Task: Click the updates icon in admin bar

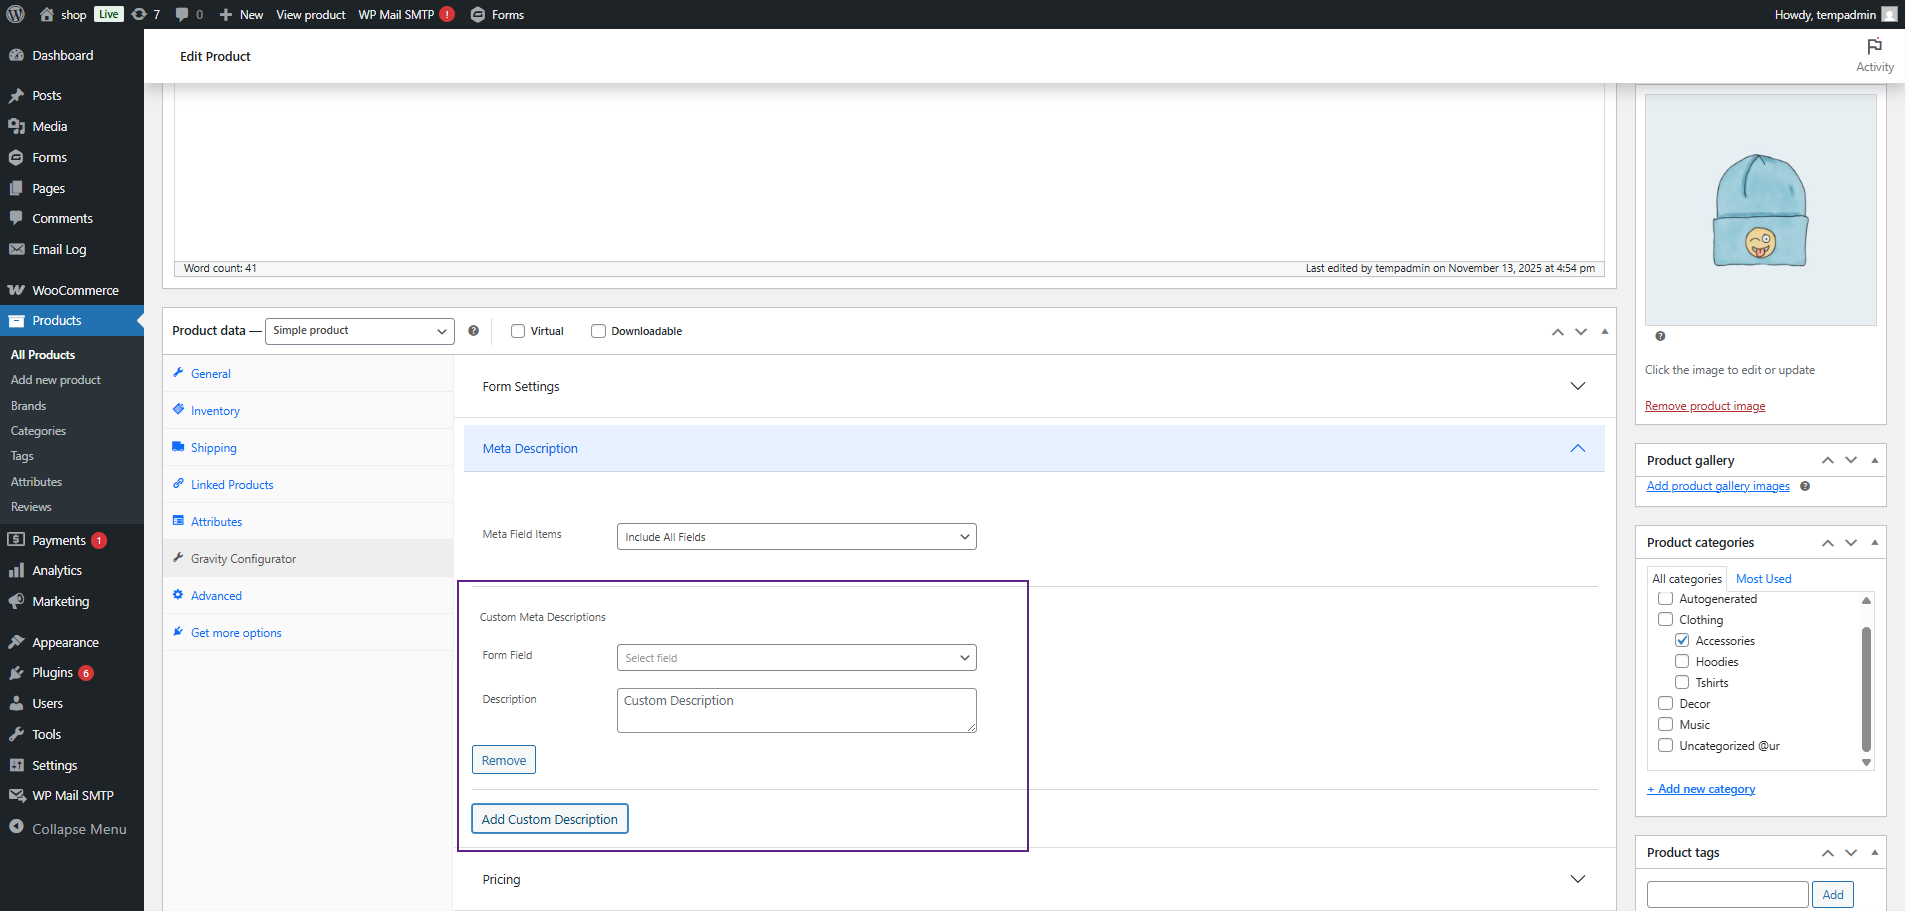Action: click(x=146, y=14)
